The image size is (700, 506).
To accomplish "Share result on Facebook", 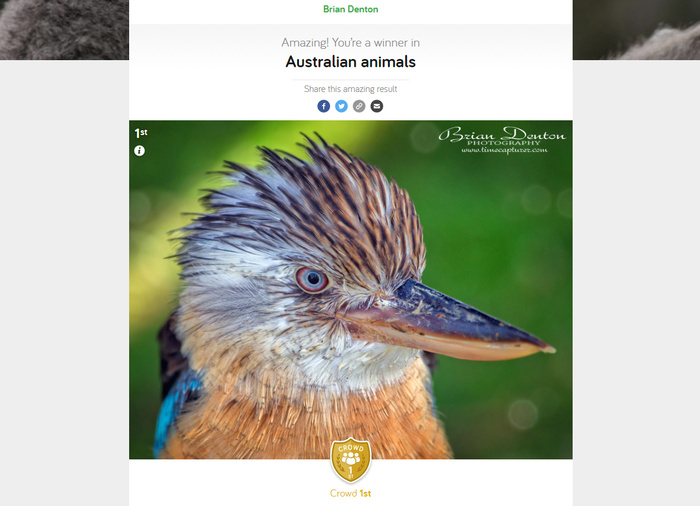I will coord(324,106).
